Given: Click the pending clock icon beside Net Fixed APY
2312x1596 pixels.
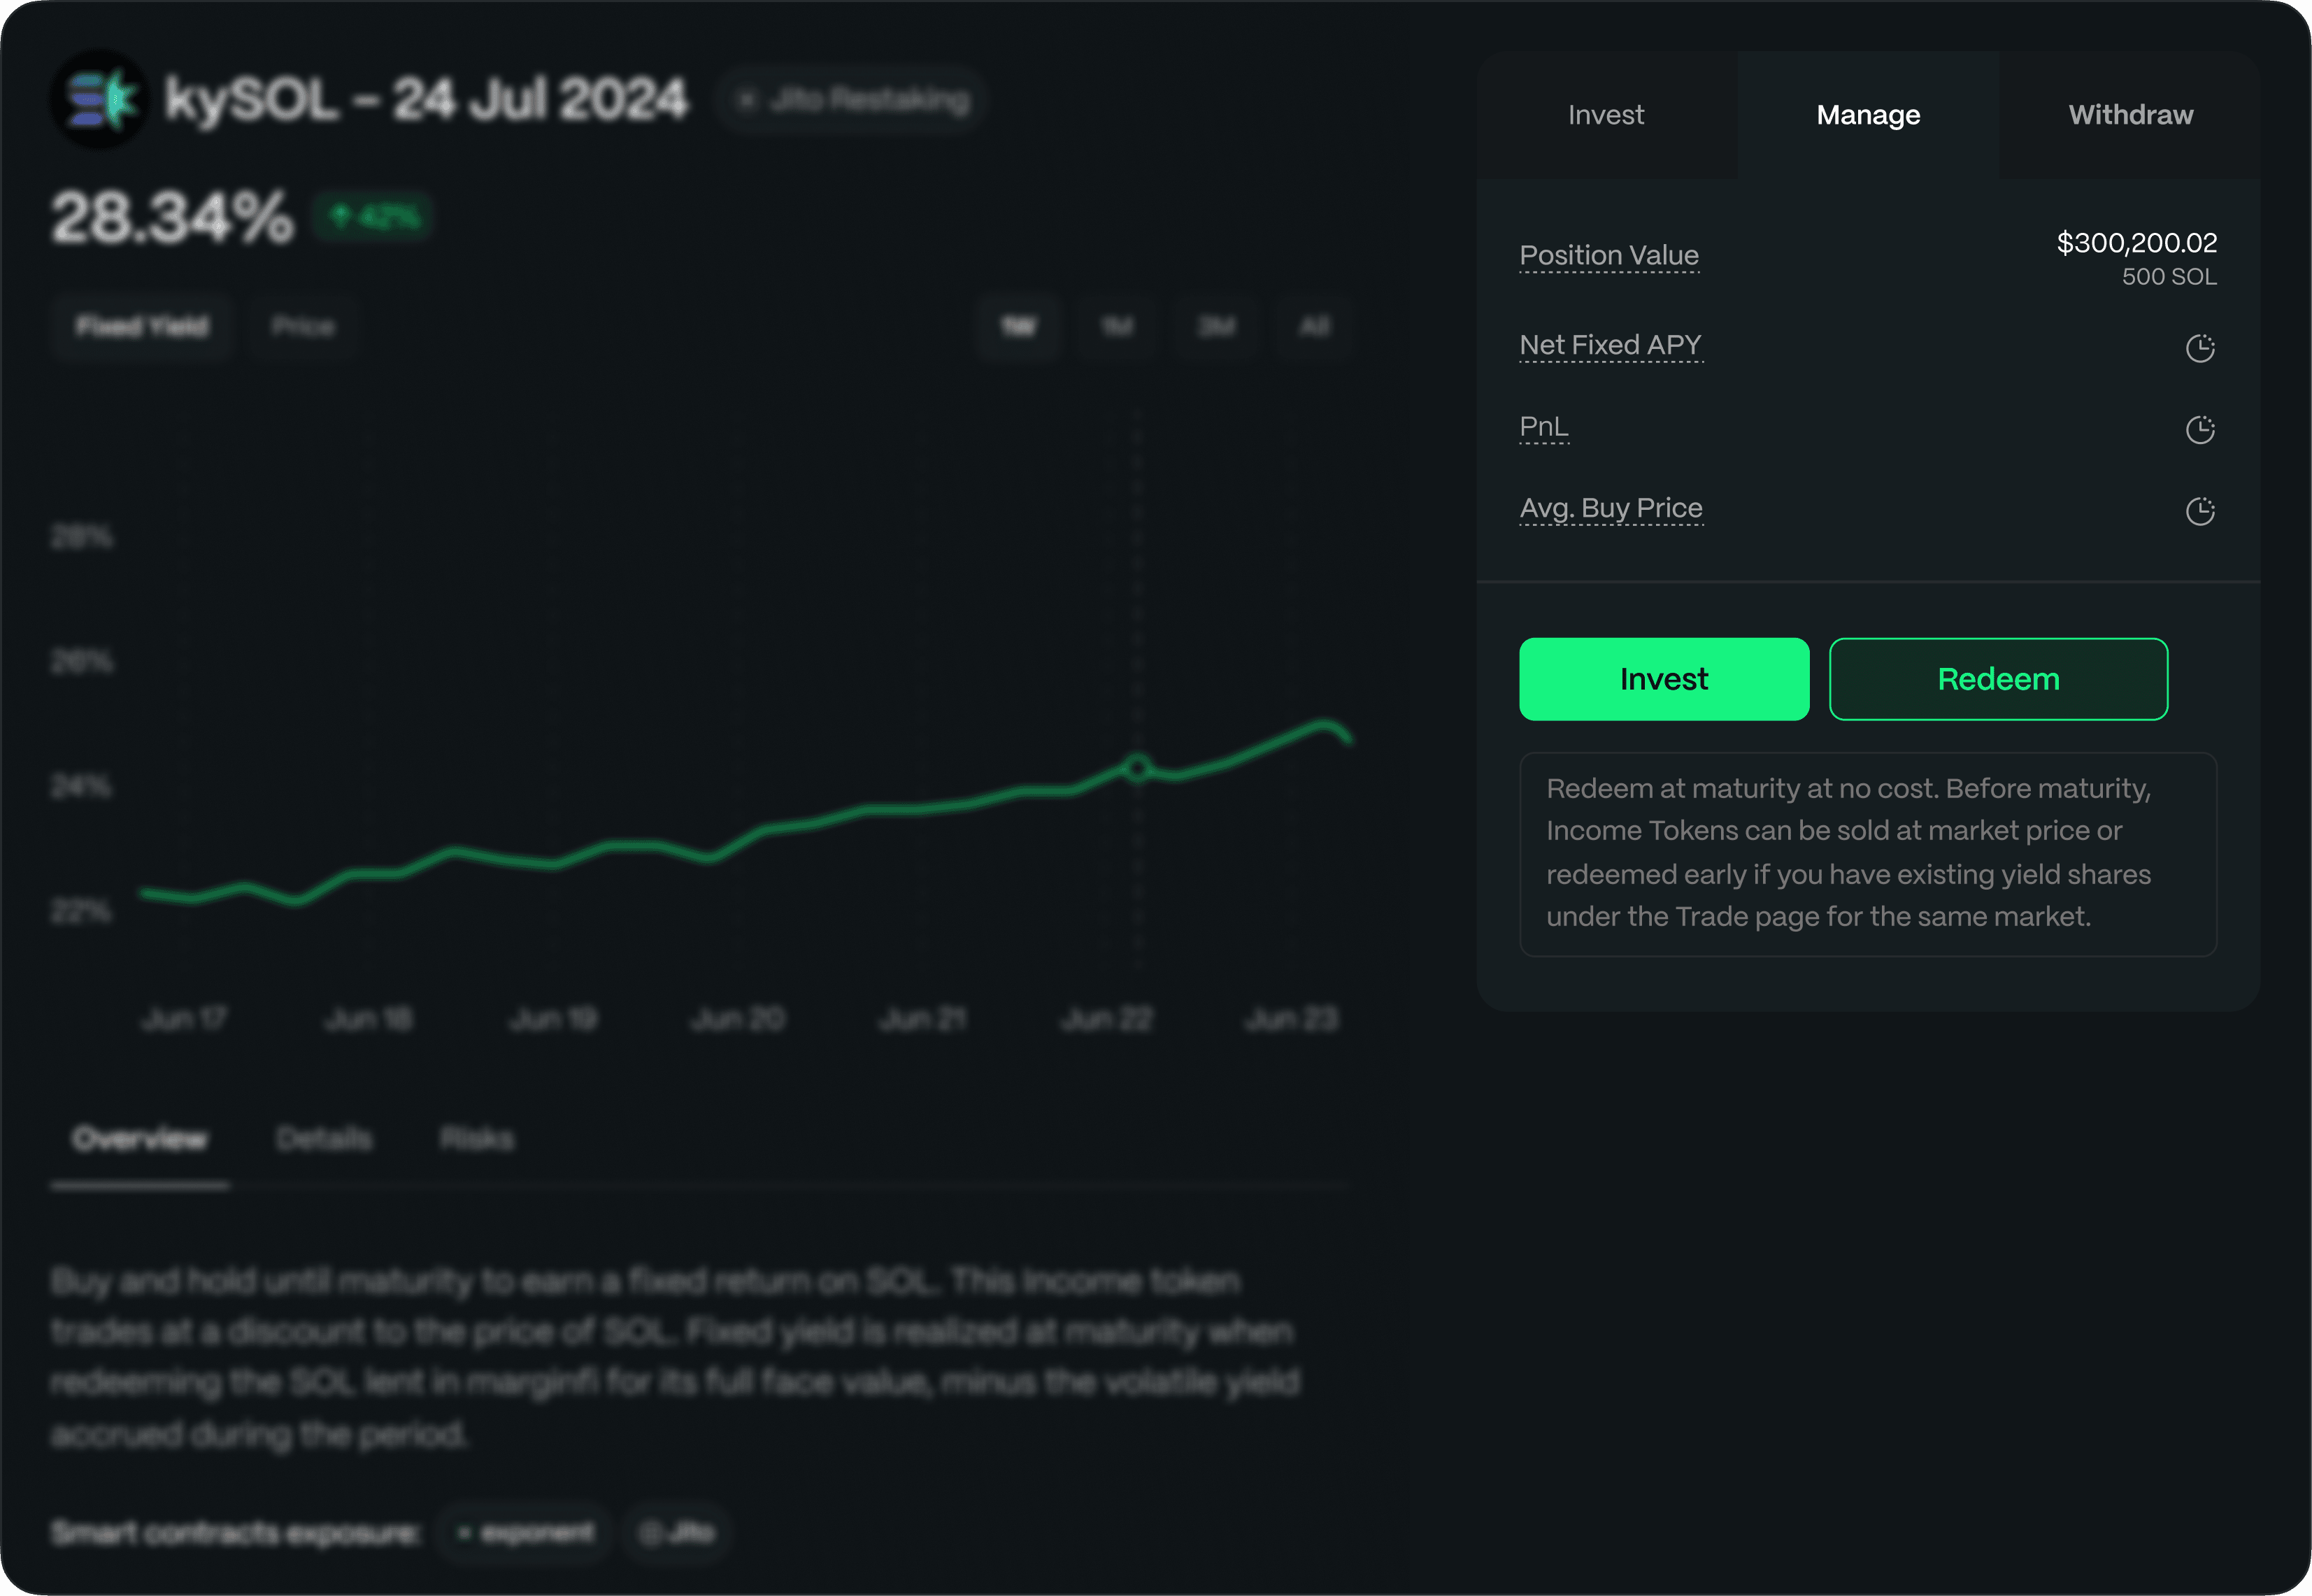Looking at the screenshot, I should click(2199, 348).
